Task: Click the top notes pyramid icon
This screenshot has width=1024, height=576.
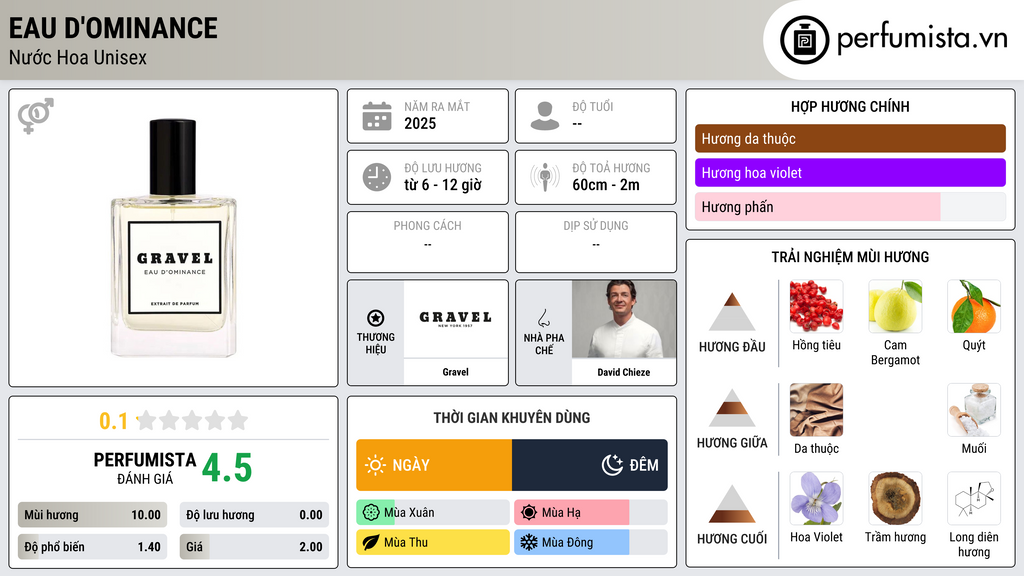Action: click(732, 312)
